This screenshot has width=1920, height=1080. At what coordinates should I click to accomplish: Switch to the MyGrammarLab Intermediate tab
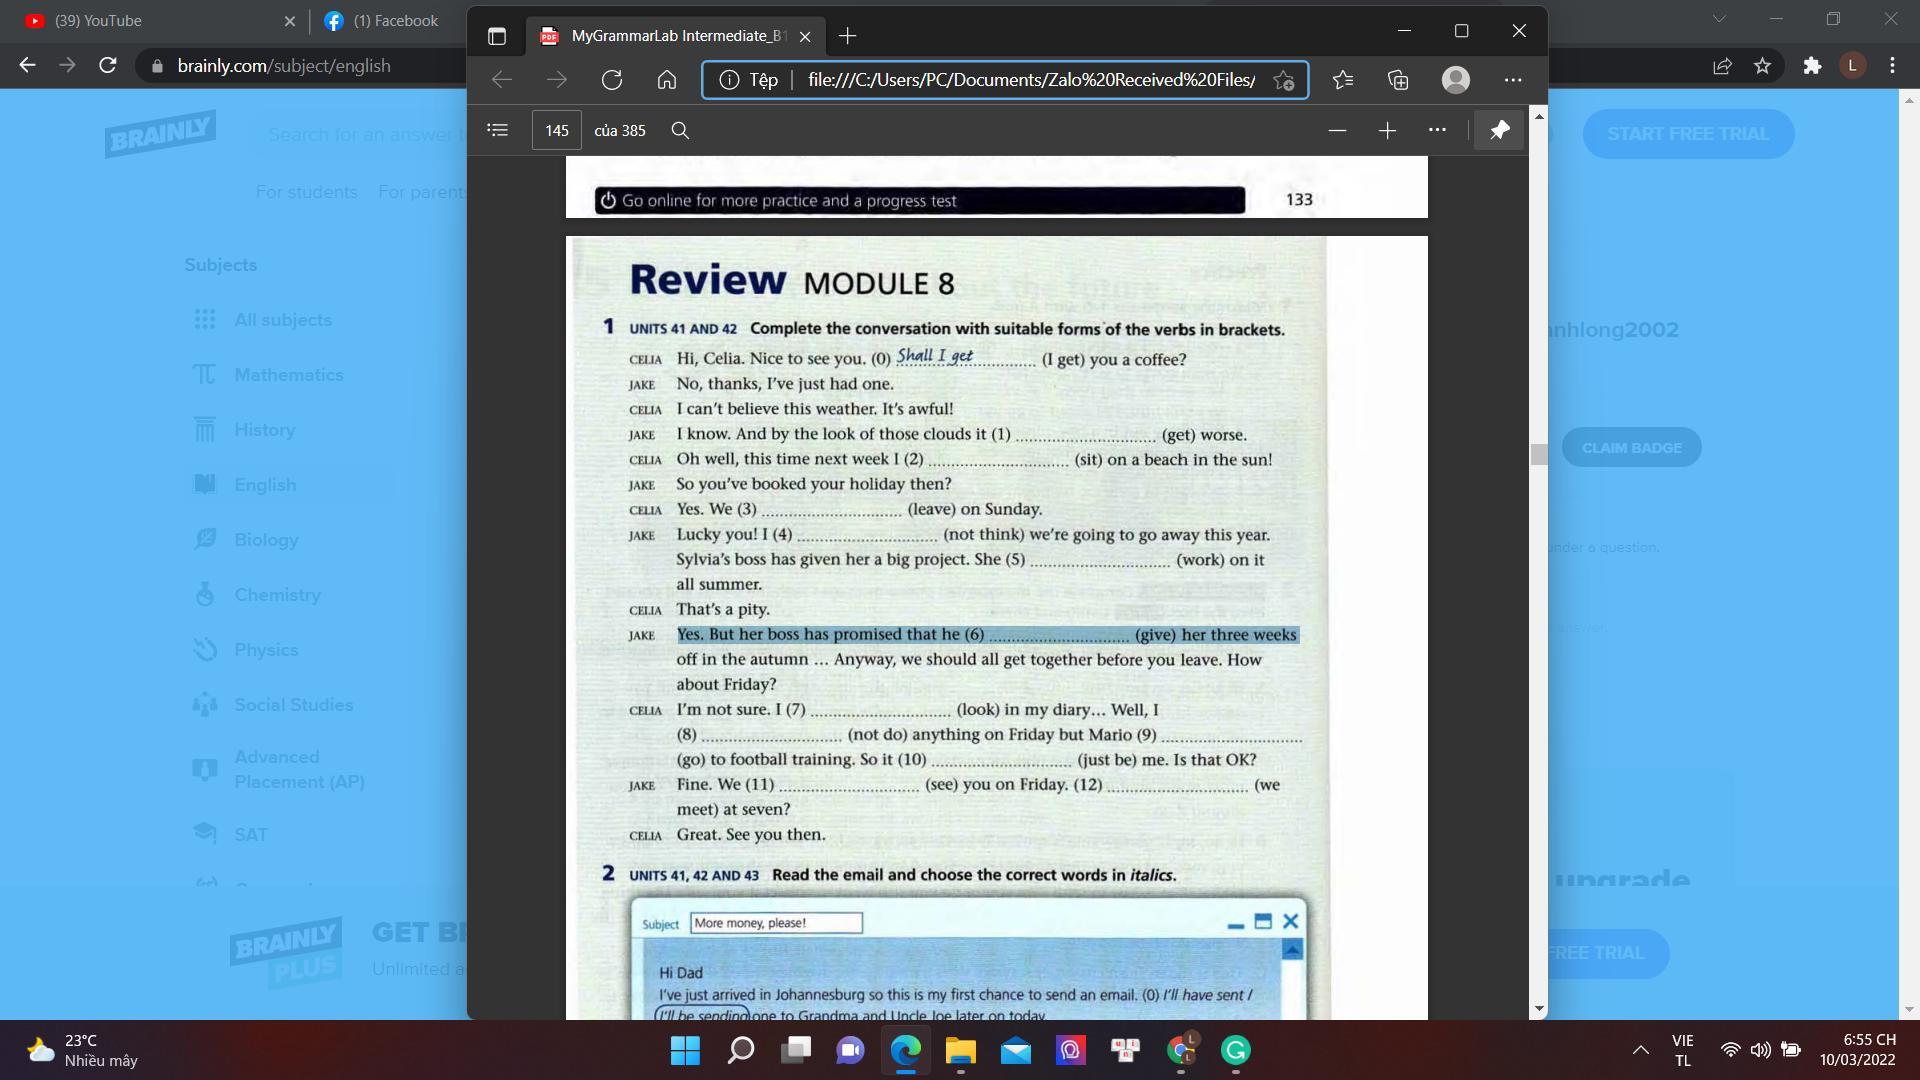click(x=676, y=36)
